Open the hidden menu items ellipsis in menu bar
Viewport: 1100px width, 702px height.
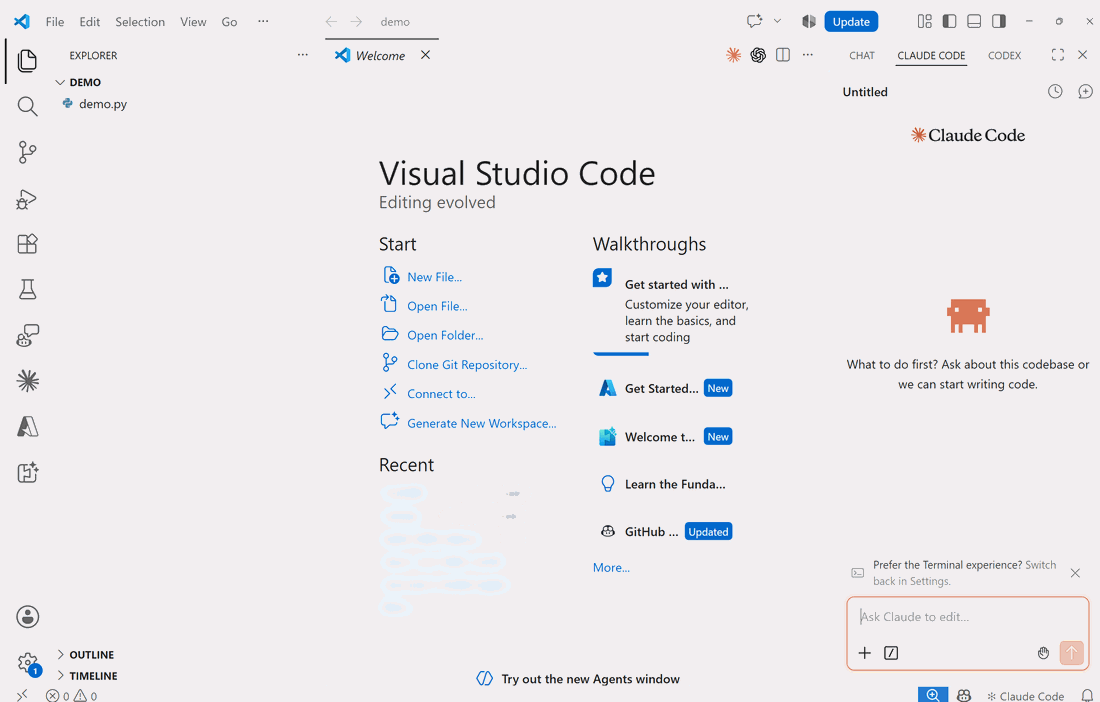263,21
